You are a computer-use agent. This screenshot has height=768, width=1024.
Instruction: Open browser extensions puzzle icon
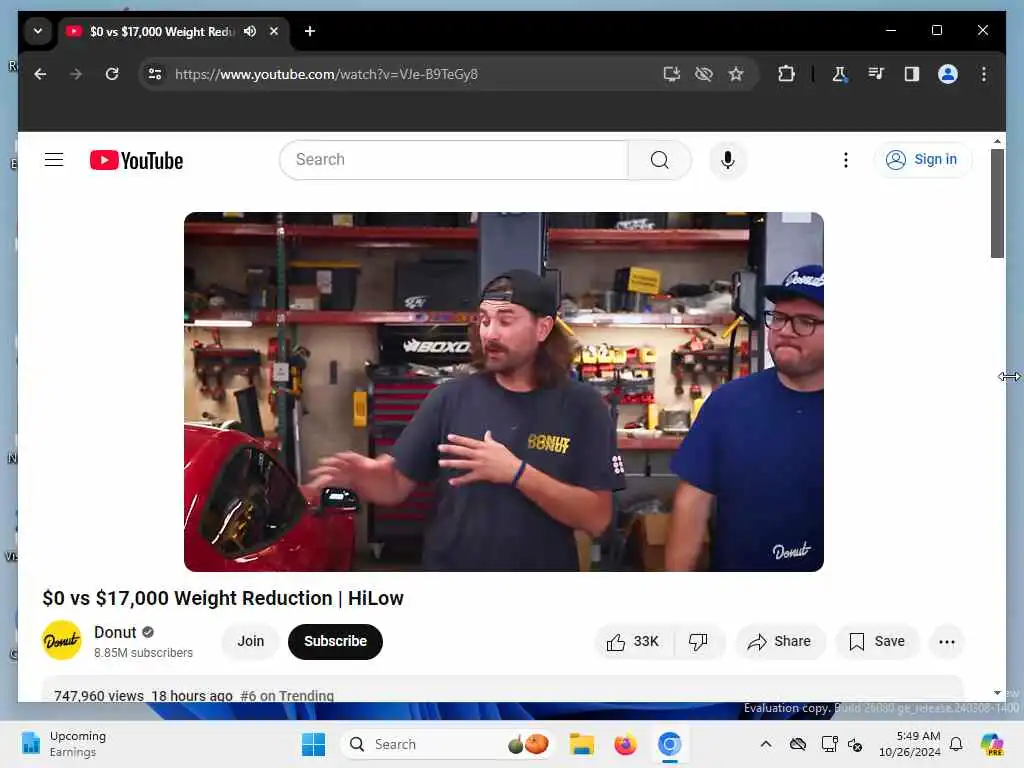(786, 74)
